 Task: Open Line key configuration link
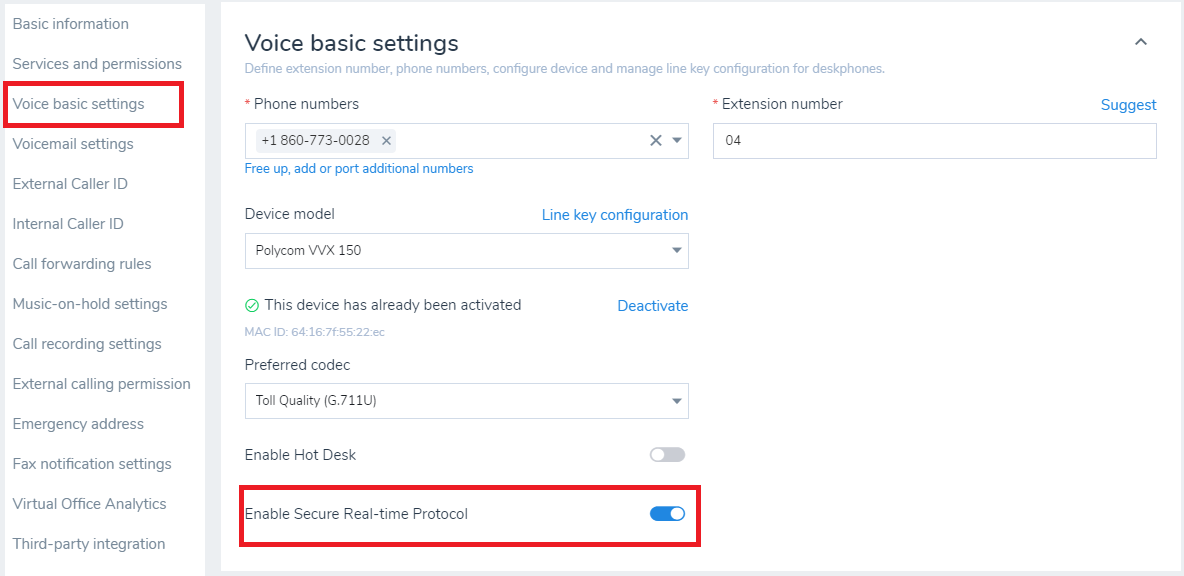[615, 215]
